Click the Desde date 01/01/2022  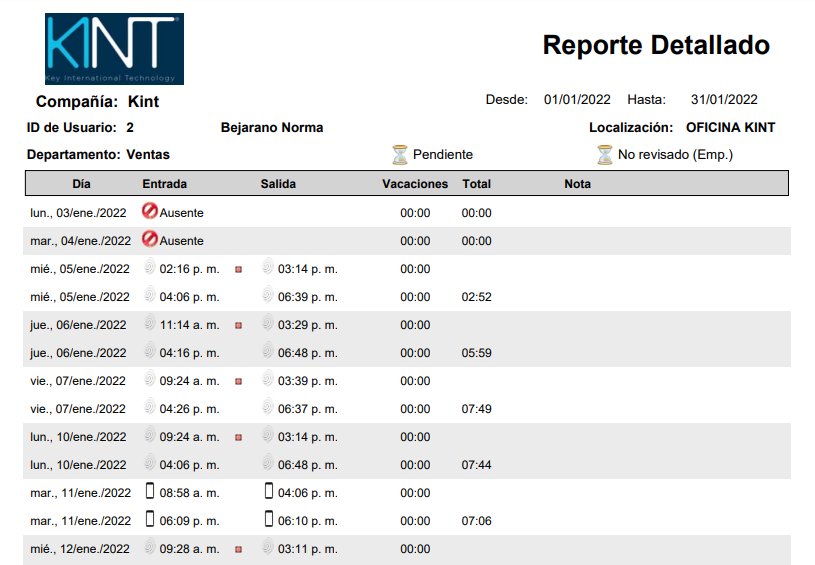[577, 100]
